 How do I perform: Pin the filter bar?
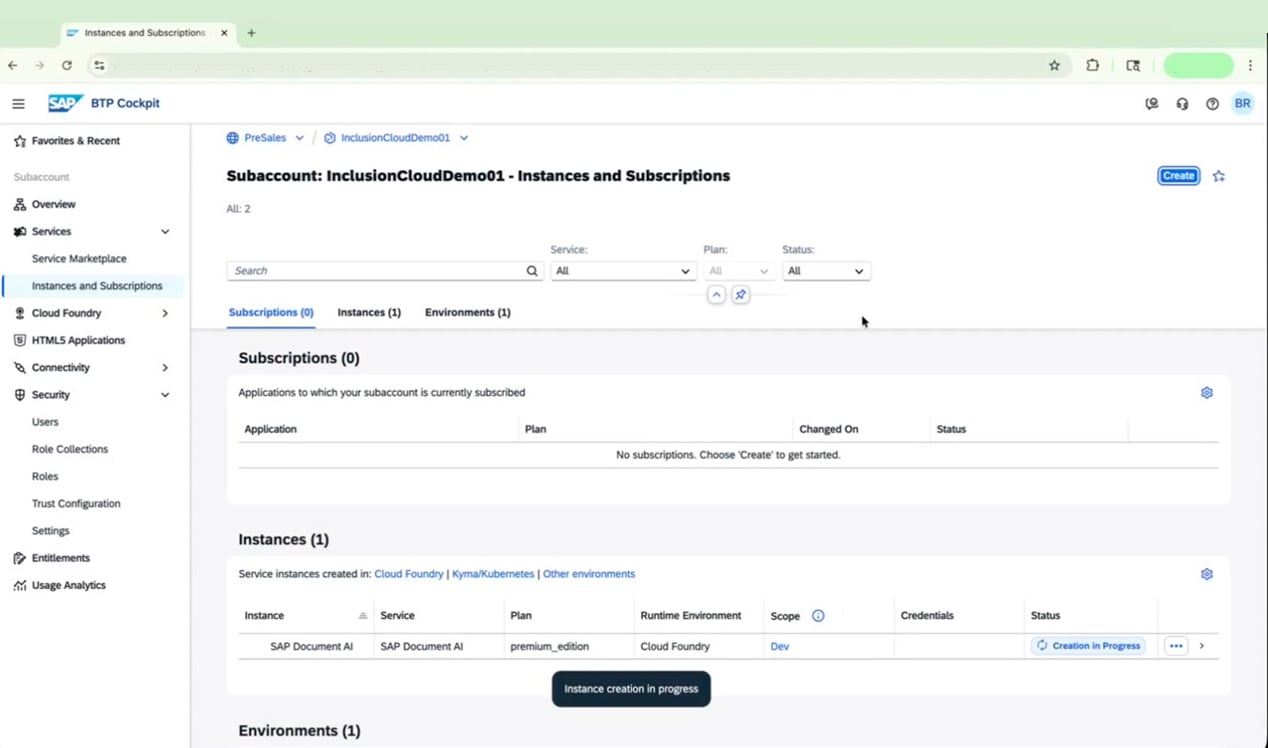[x=740, y=295]
